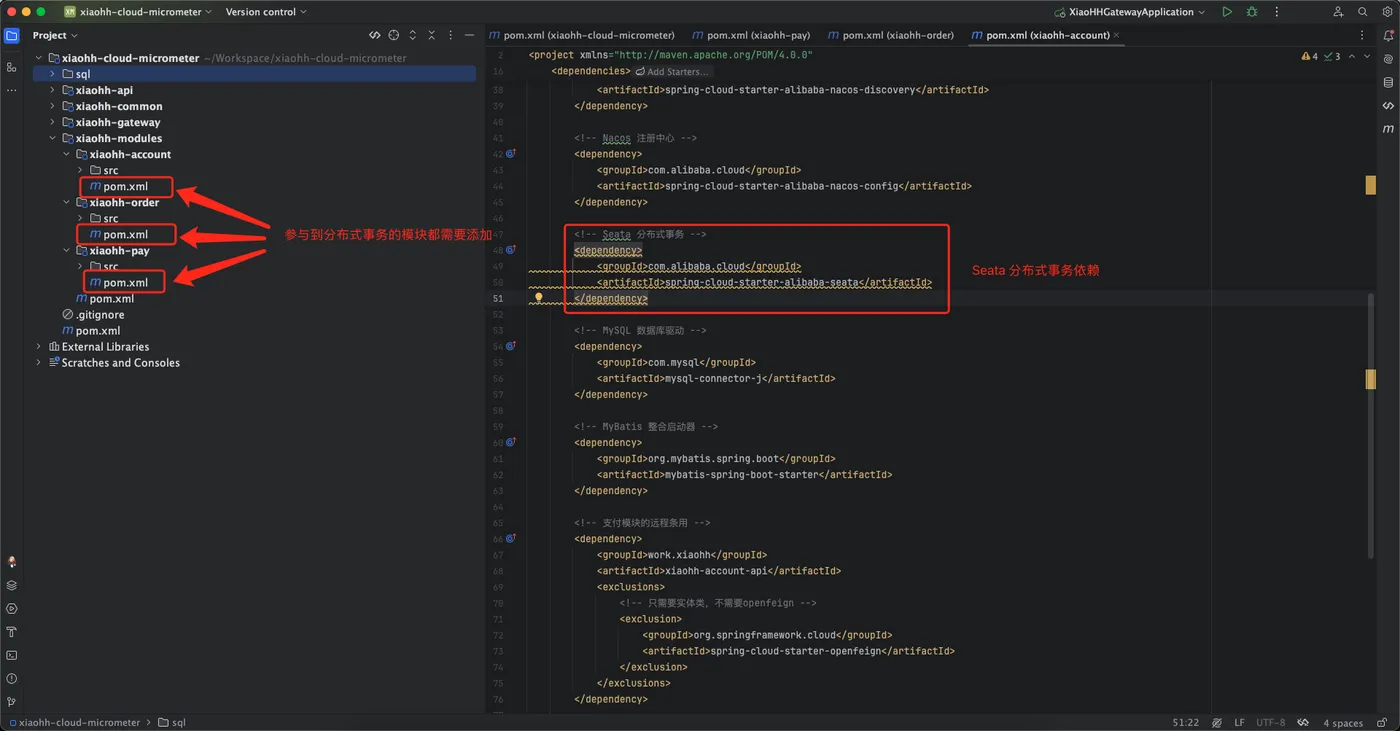Image resolution: width=1400 pixels, height=731 pixels.
Task: Click UTF-8 encoding in status bar
Action: (1270, 722)
